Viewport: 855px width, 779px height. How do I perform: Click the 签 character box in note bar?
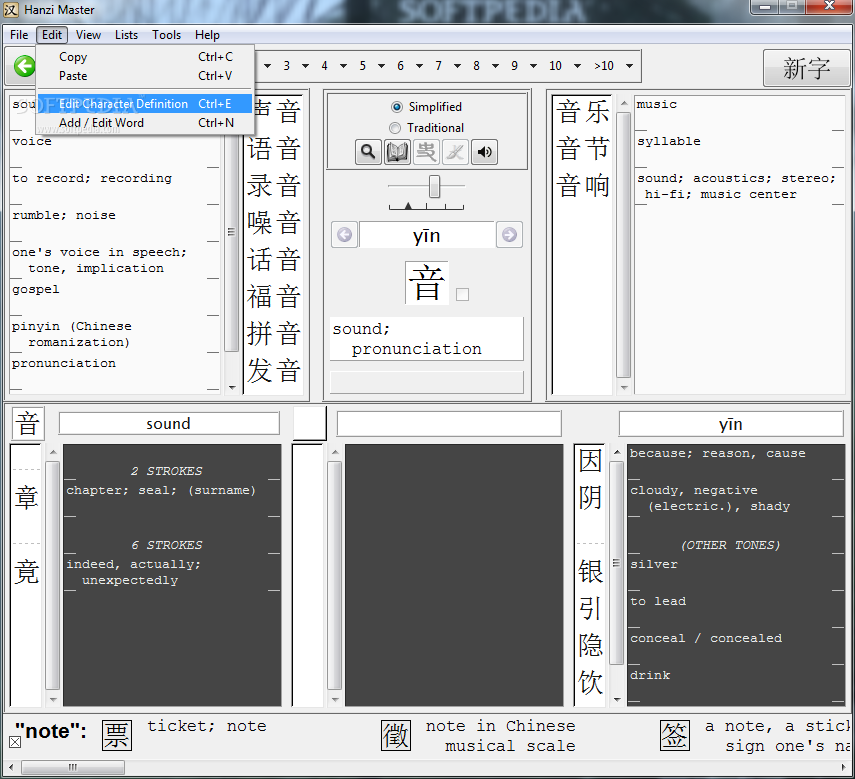675,735
